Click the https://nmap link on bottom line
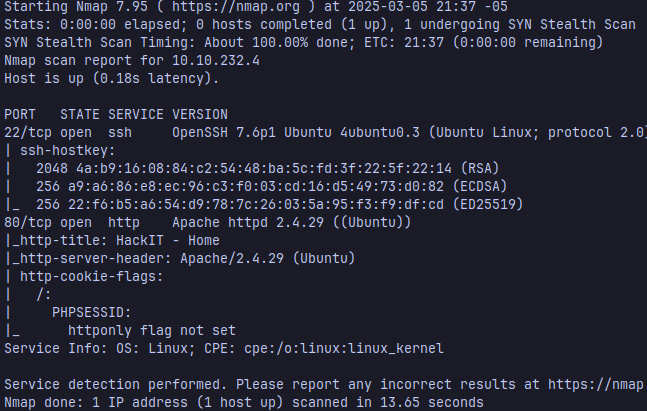 (x=600, y=385)
